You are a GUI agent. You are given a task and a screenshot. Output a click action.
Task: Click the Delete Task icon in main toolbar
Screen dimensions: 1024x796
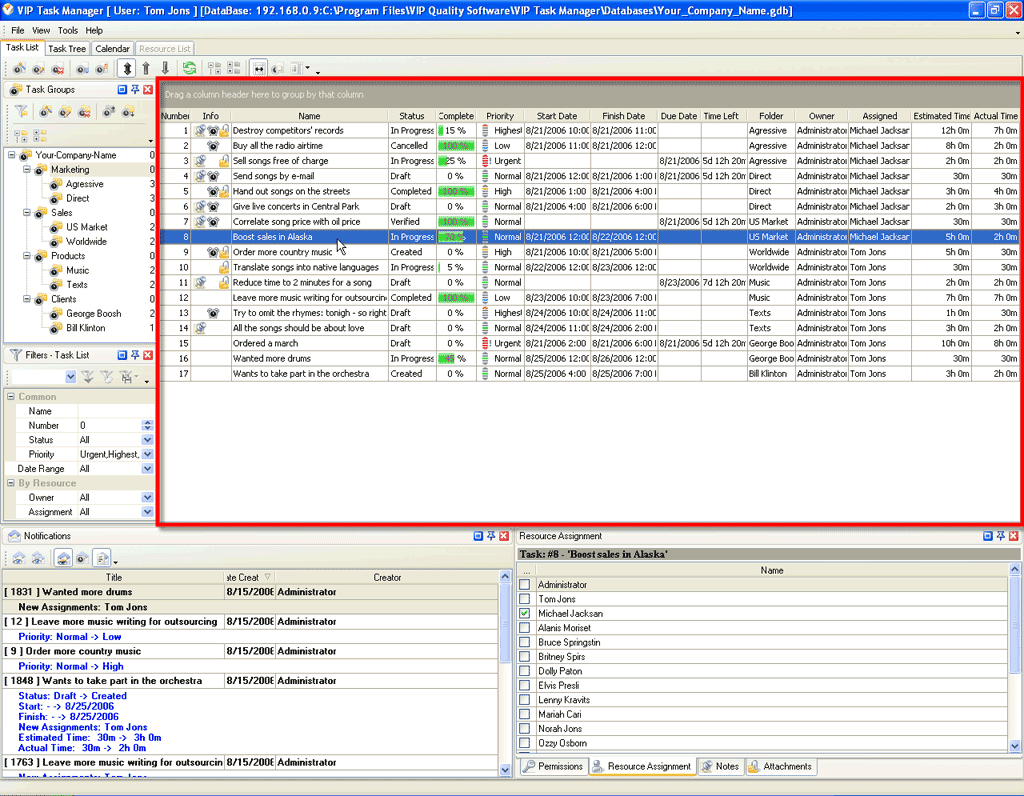(59, 69)
